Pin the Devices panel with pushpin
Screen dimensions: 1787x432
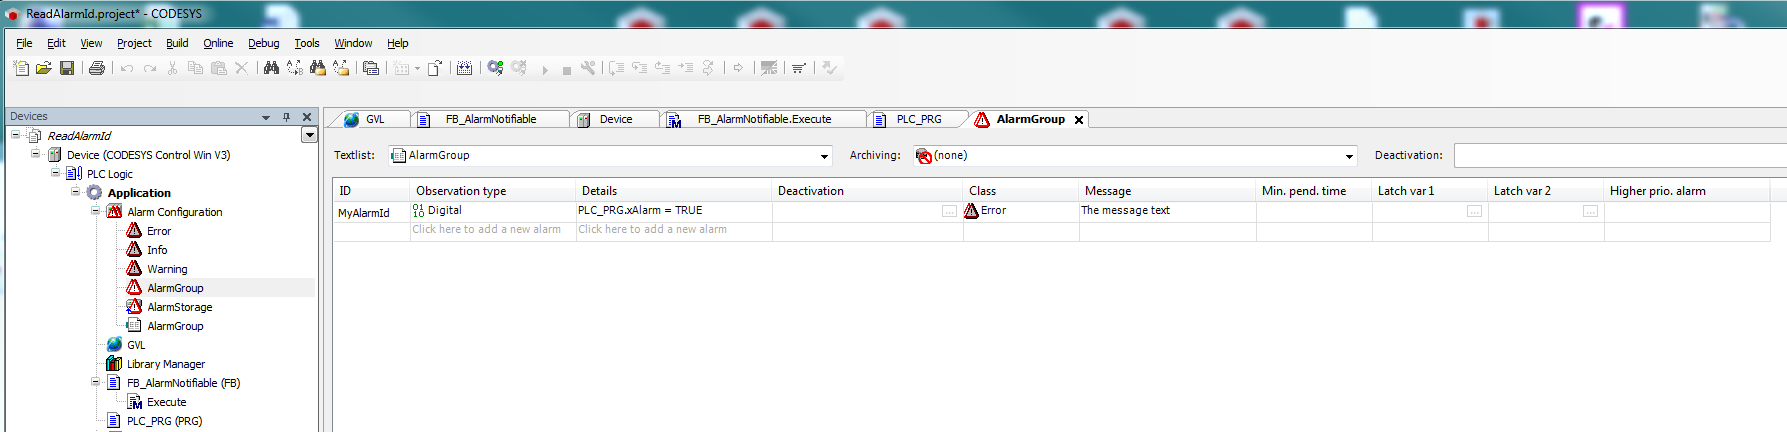pos(286,117)
